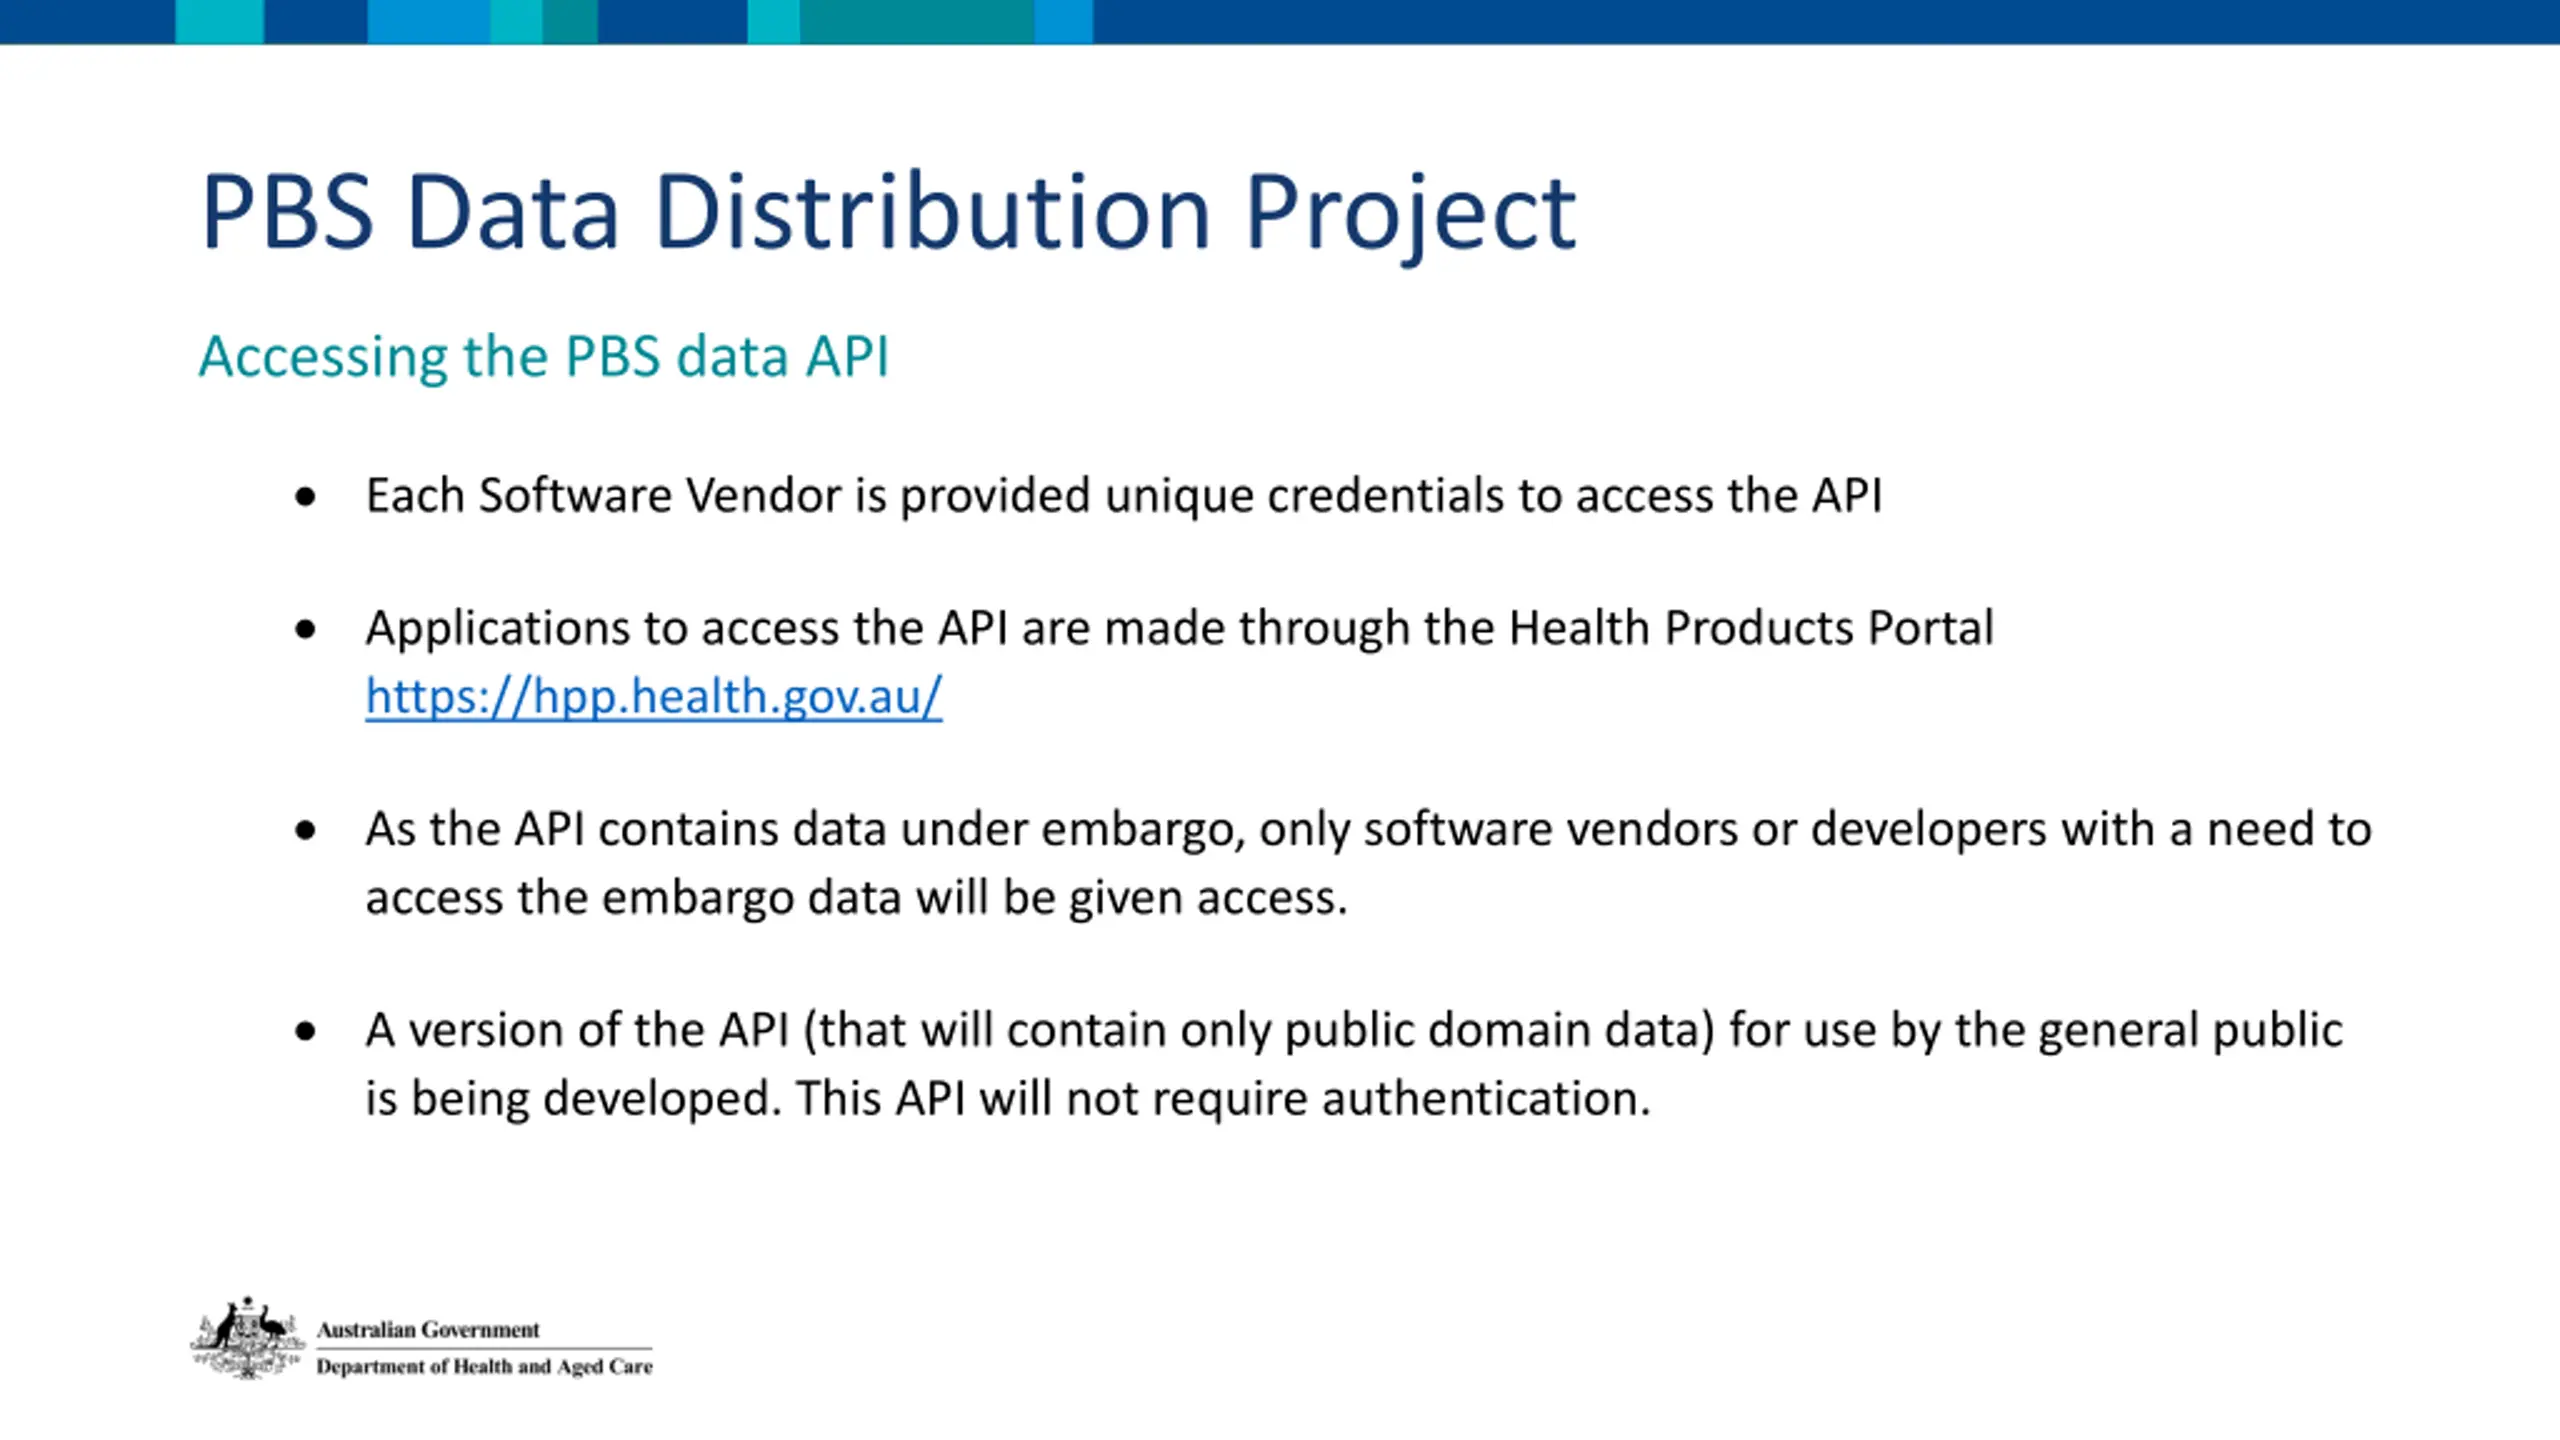Screen dimensions: 2560x1440
Task: Click the bullet marker before 'A version of the API'
Action: pos(306,1031)
